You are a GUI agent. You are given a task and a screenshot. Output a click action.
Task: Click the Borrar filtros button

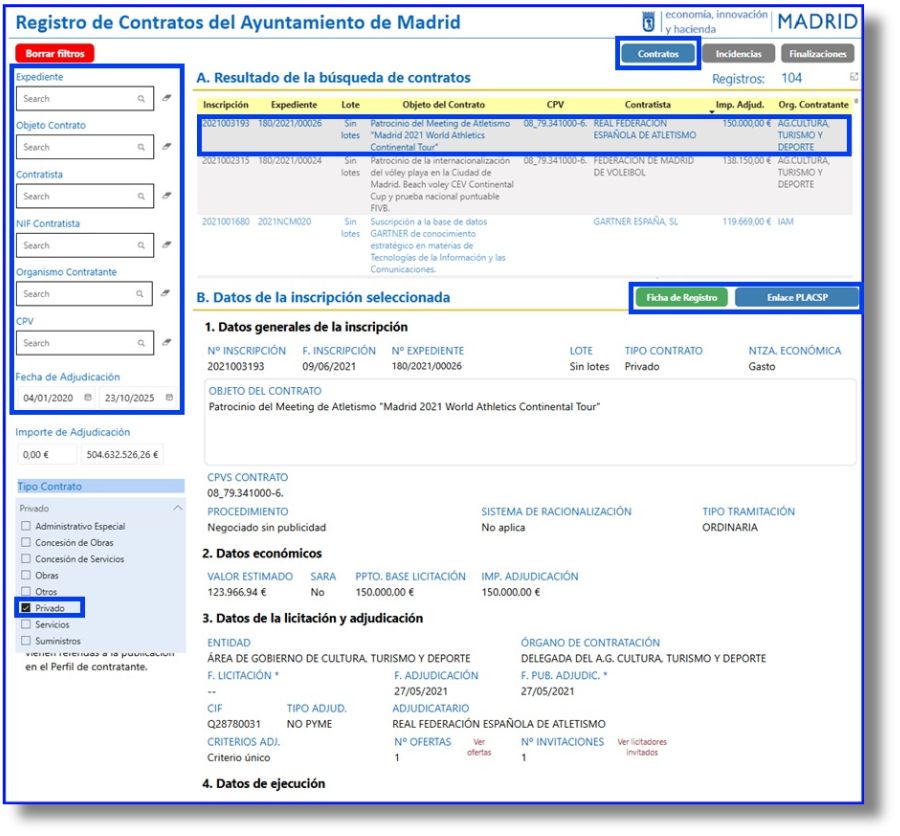click(55, 53)
